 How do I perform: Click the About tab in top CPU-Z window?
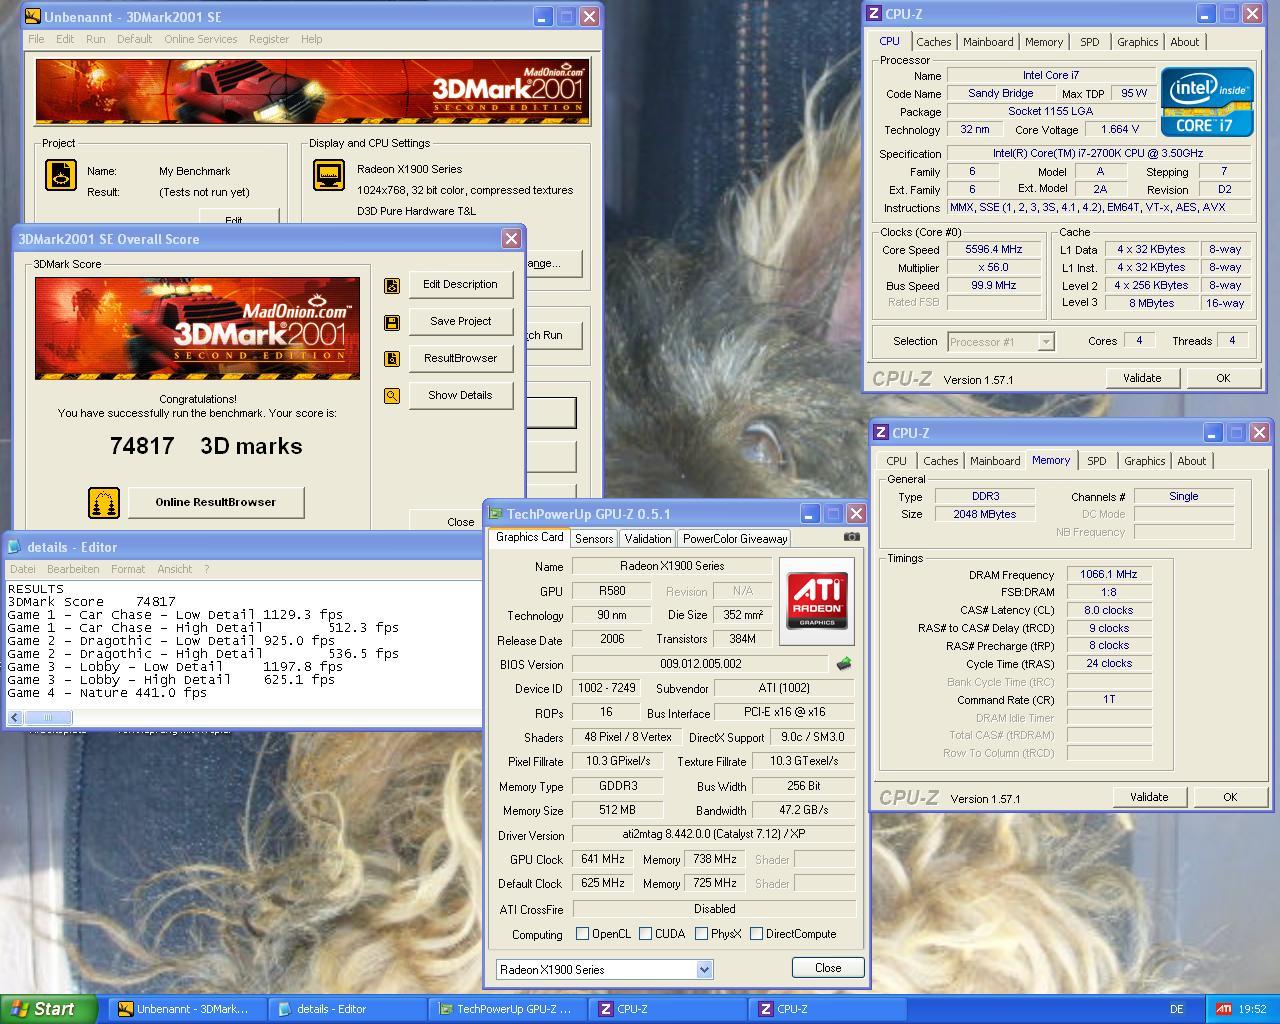(x=1185, y=42)
